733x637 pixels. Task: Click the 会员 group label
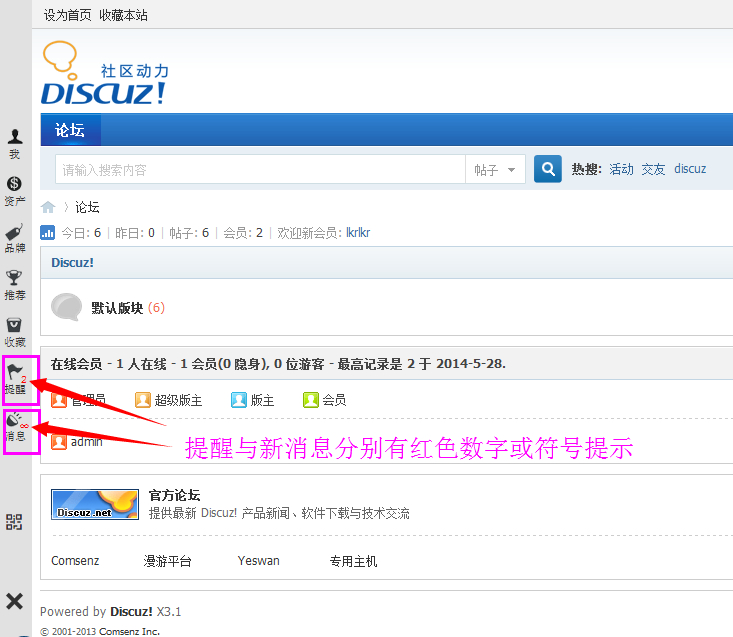coord(334,400)
